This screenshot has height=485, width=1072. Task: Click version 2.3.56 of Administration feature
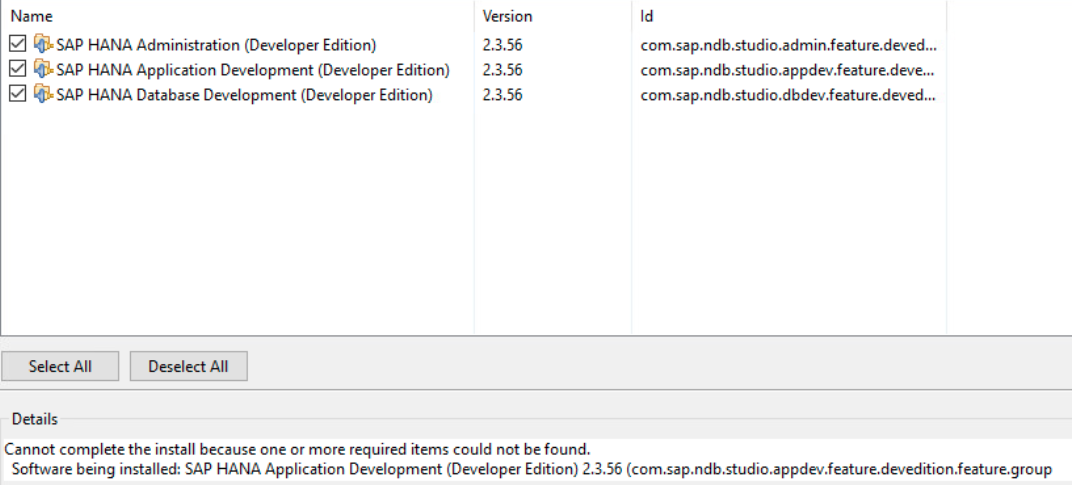(502, 45)
